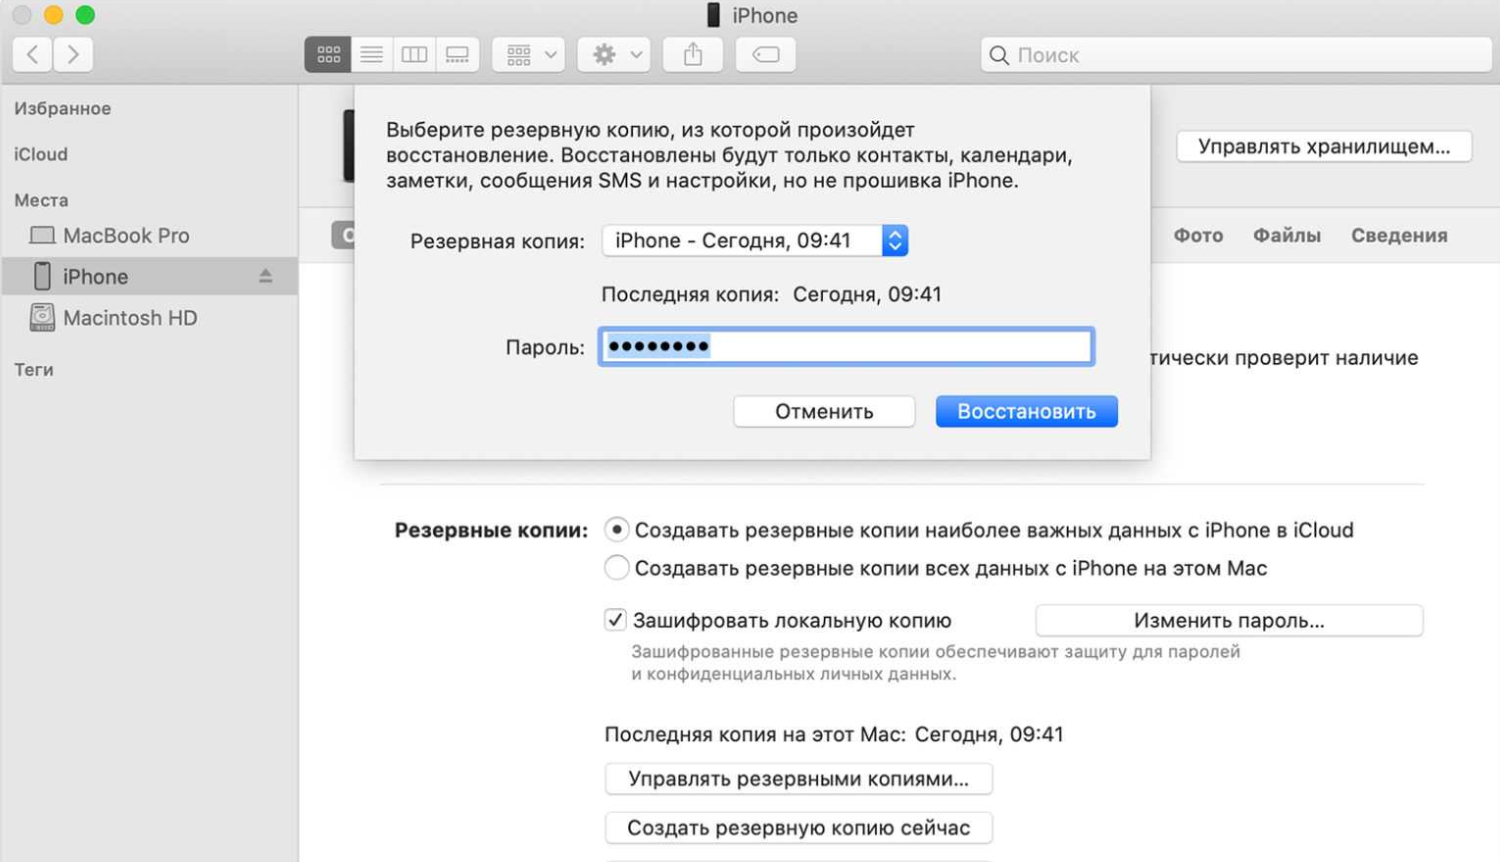
Task: Click Изменить пароль button
Action: (1229, 620)
